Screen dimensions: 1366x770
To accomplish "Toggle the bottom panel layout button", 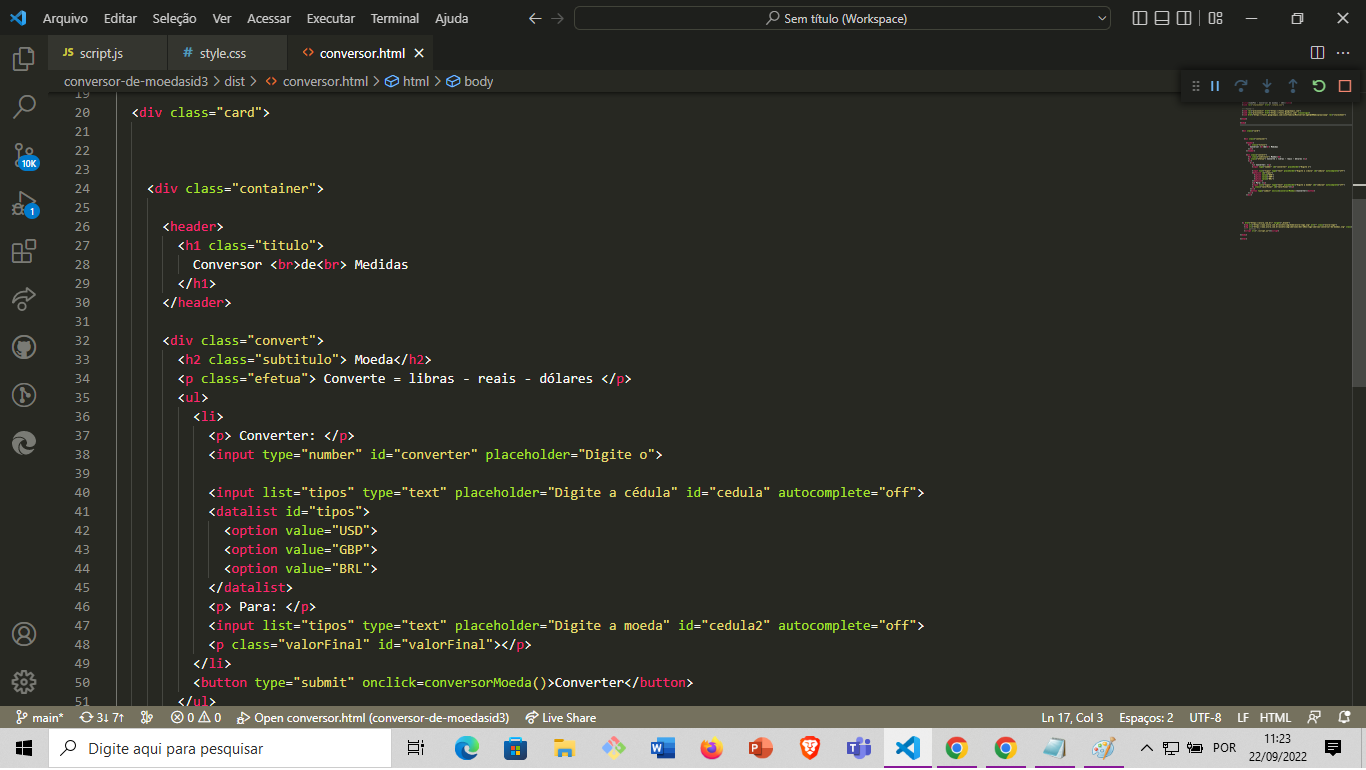I will (x=1162, y=18).
